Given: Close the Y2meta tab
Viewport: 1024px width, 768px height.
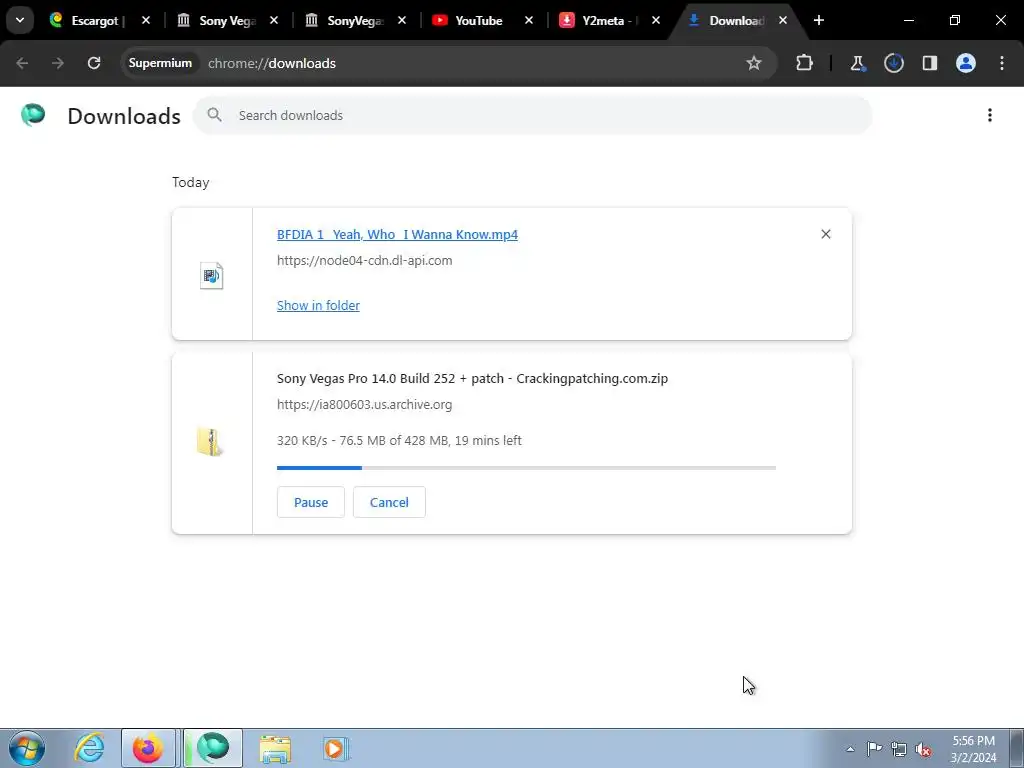Looking at the screenshot, I should pyautogui.click(x=656, y=21).
